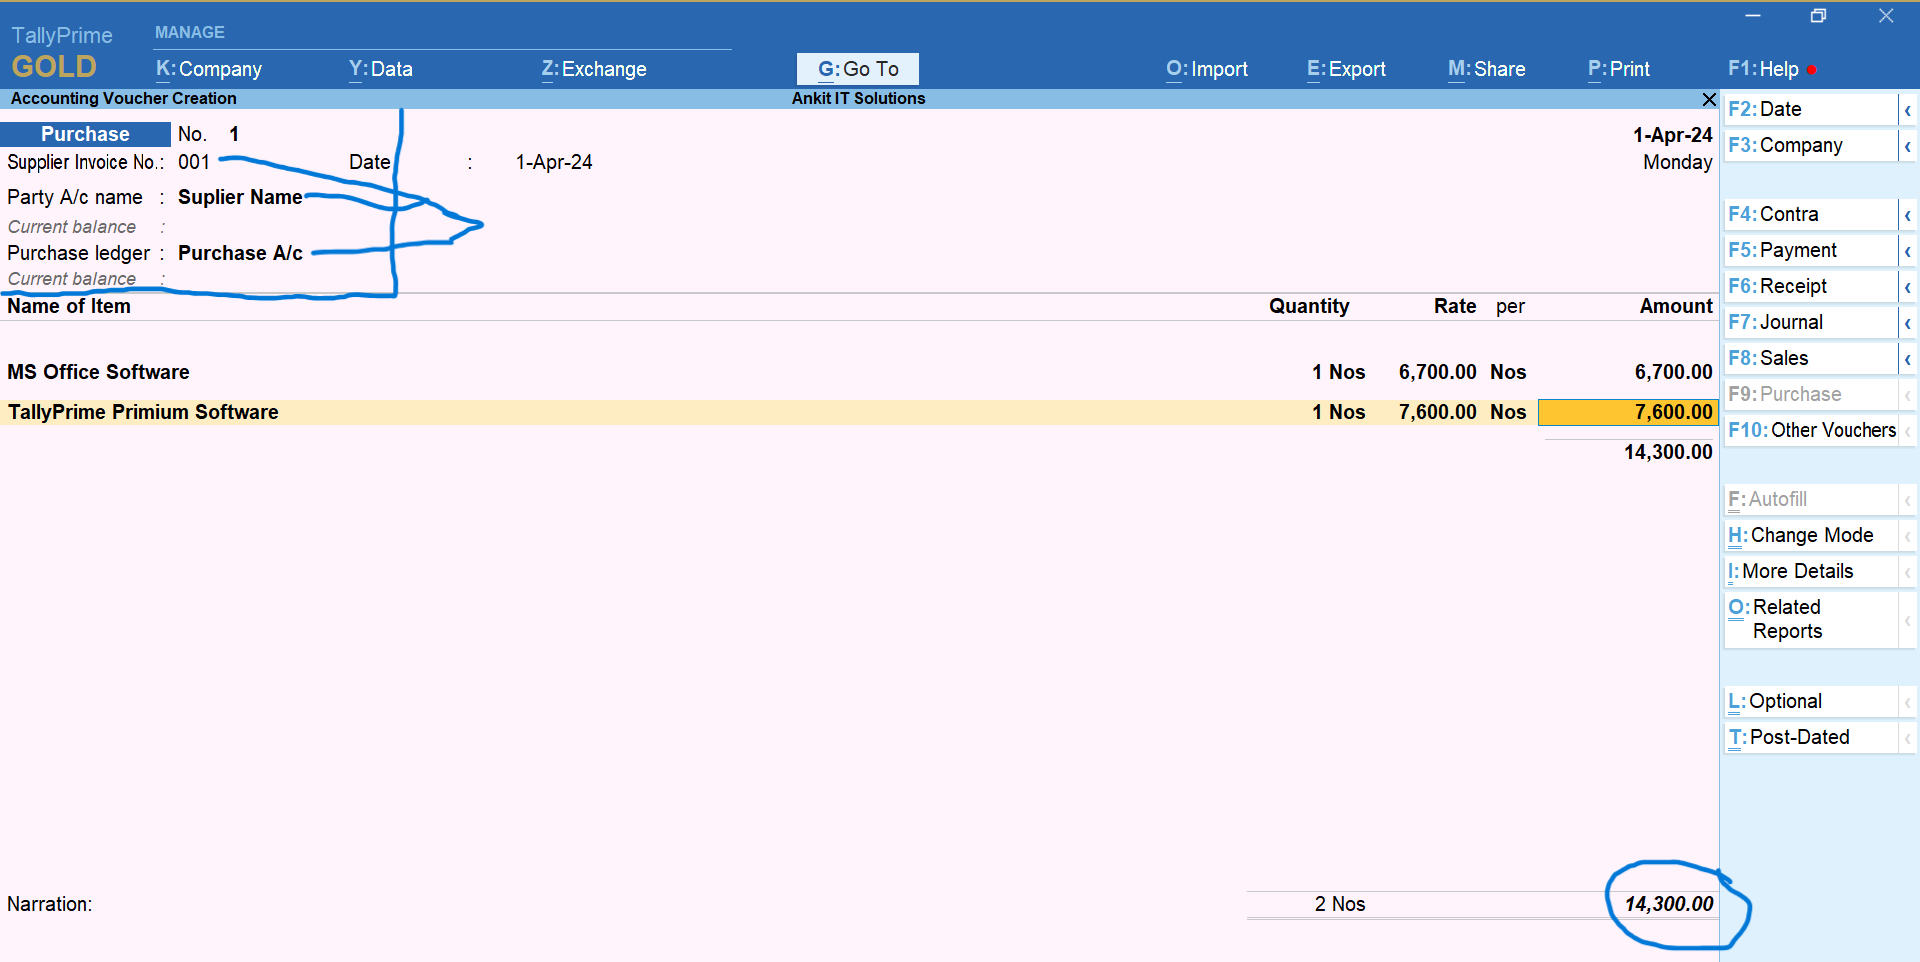Close the Accounting Voucher Creation screen
The width and height of the screenshot is (1920, 962).
[1709, 99]
